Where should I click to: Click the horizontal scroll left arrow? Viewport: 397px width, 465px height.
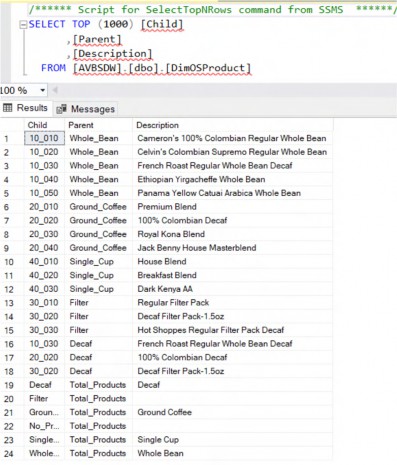coord(55,90)
